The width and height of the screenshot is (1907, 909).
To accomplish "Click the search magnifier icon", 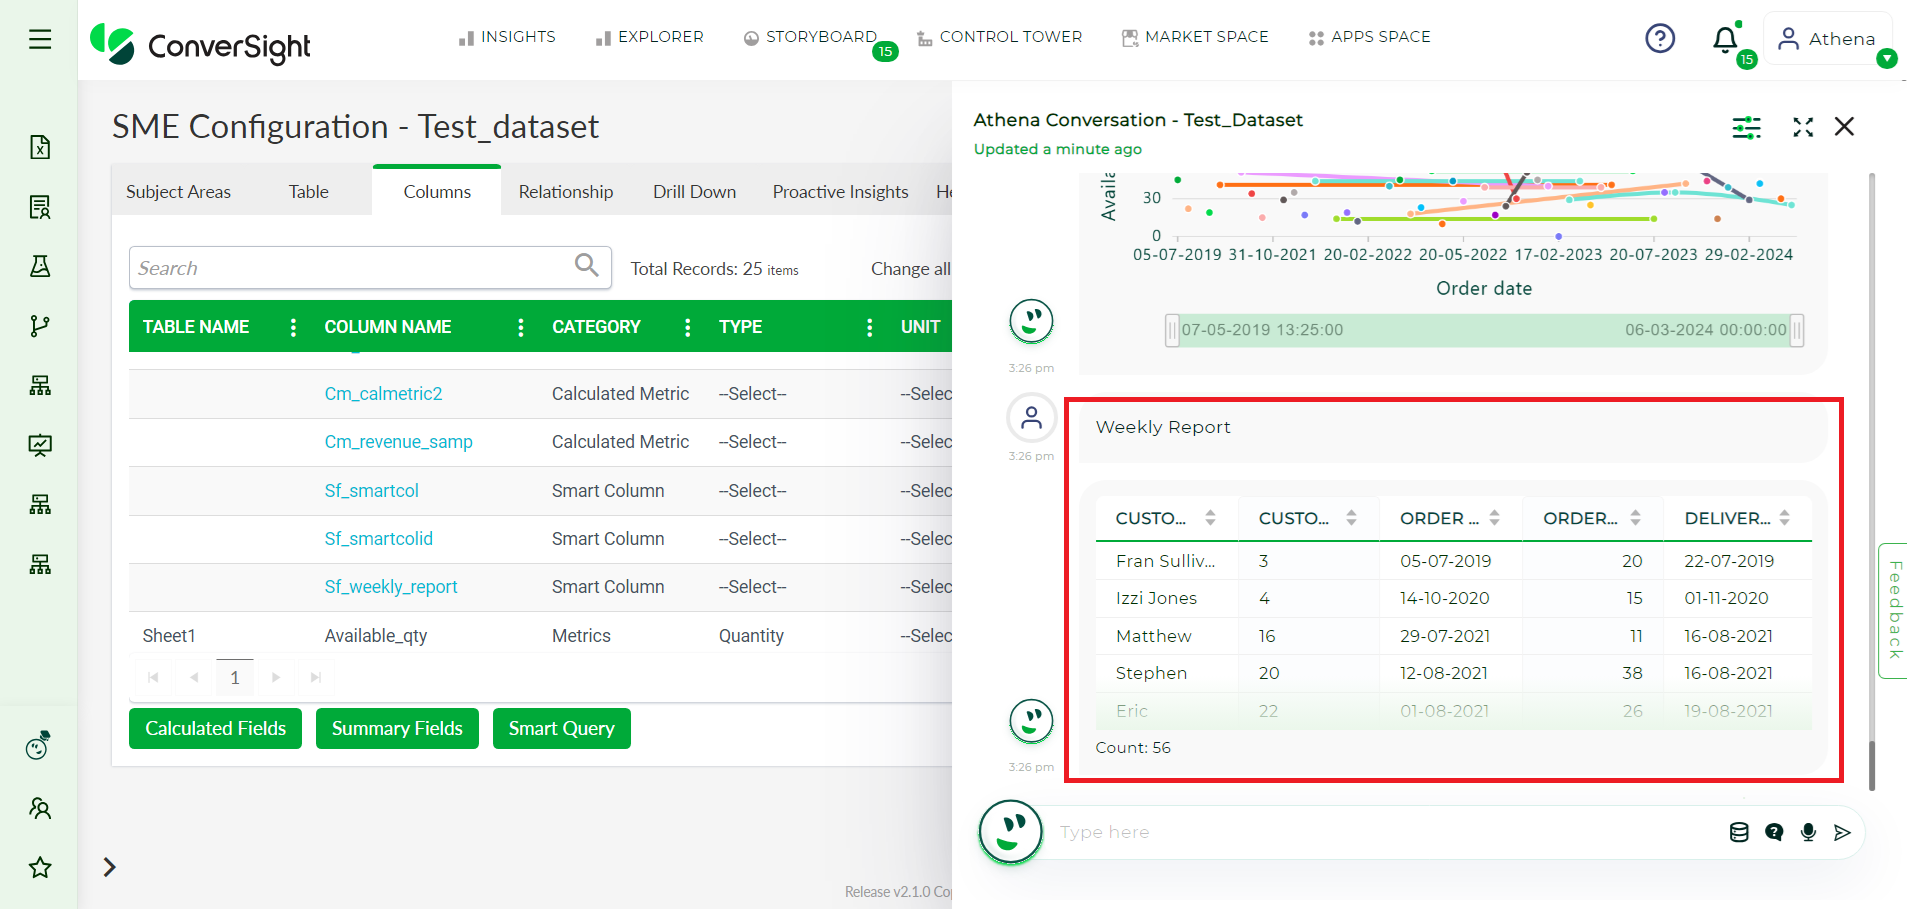I will pyautogui.click(x=587, y=265).
